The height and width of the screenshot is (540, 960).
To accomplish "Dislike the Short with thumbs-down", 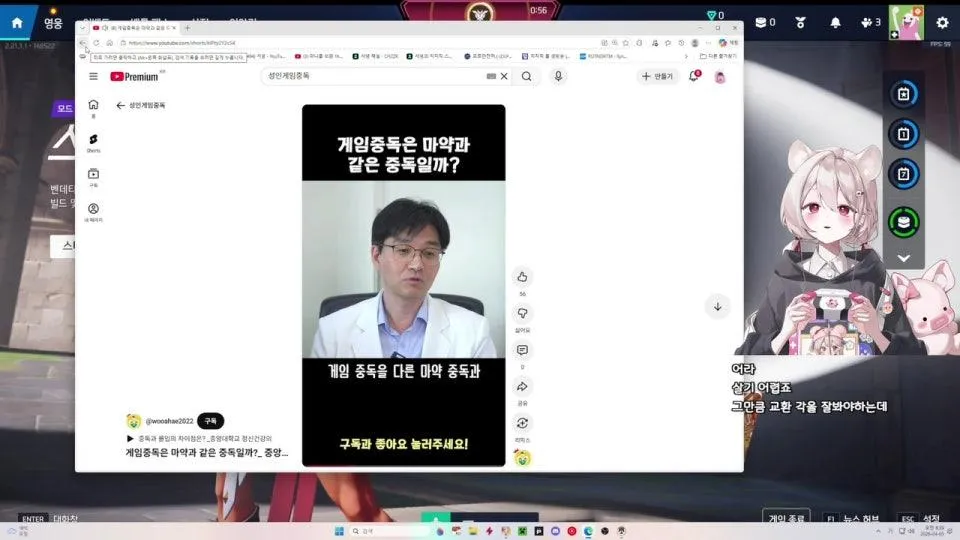I will pos(522,313).
